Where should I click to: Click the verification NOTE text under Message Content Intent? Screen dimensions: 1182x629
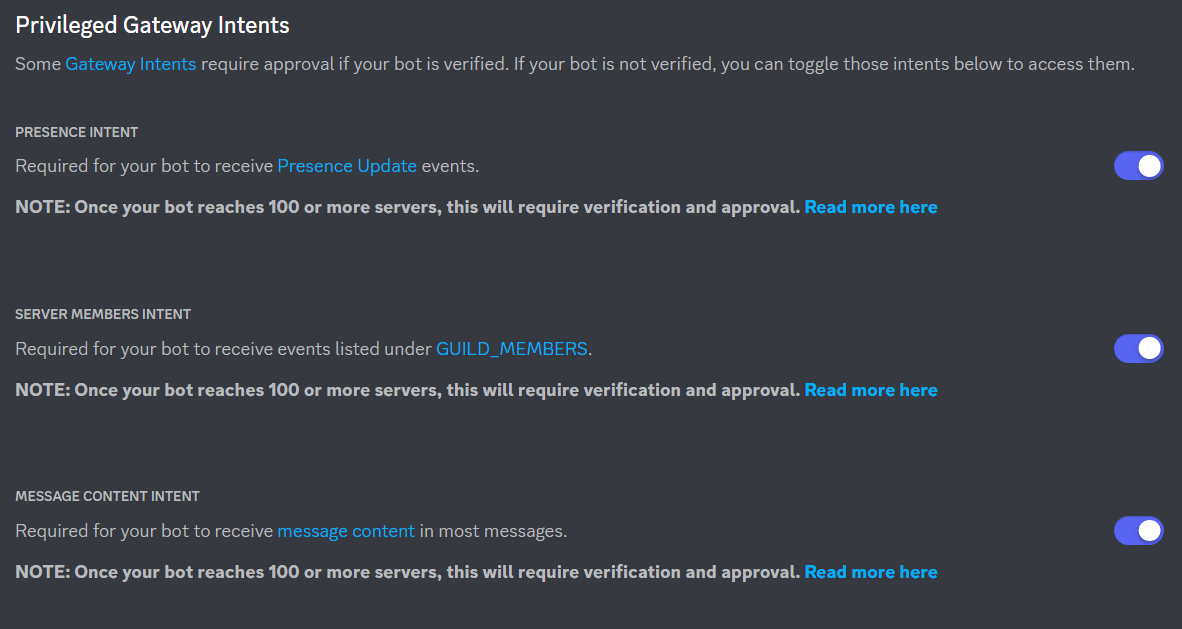pos(407,572)
